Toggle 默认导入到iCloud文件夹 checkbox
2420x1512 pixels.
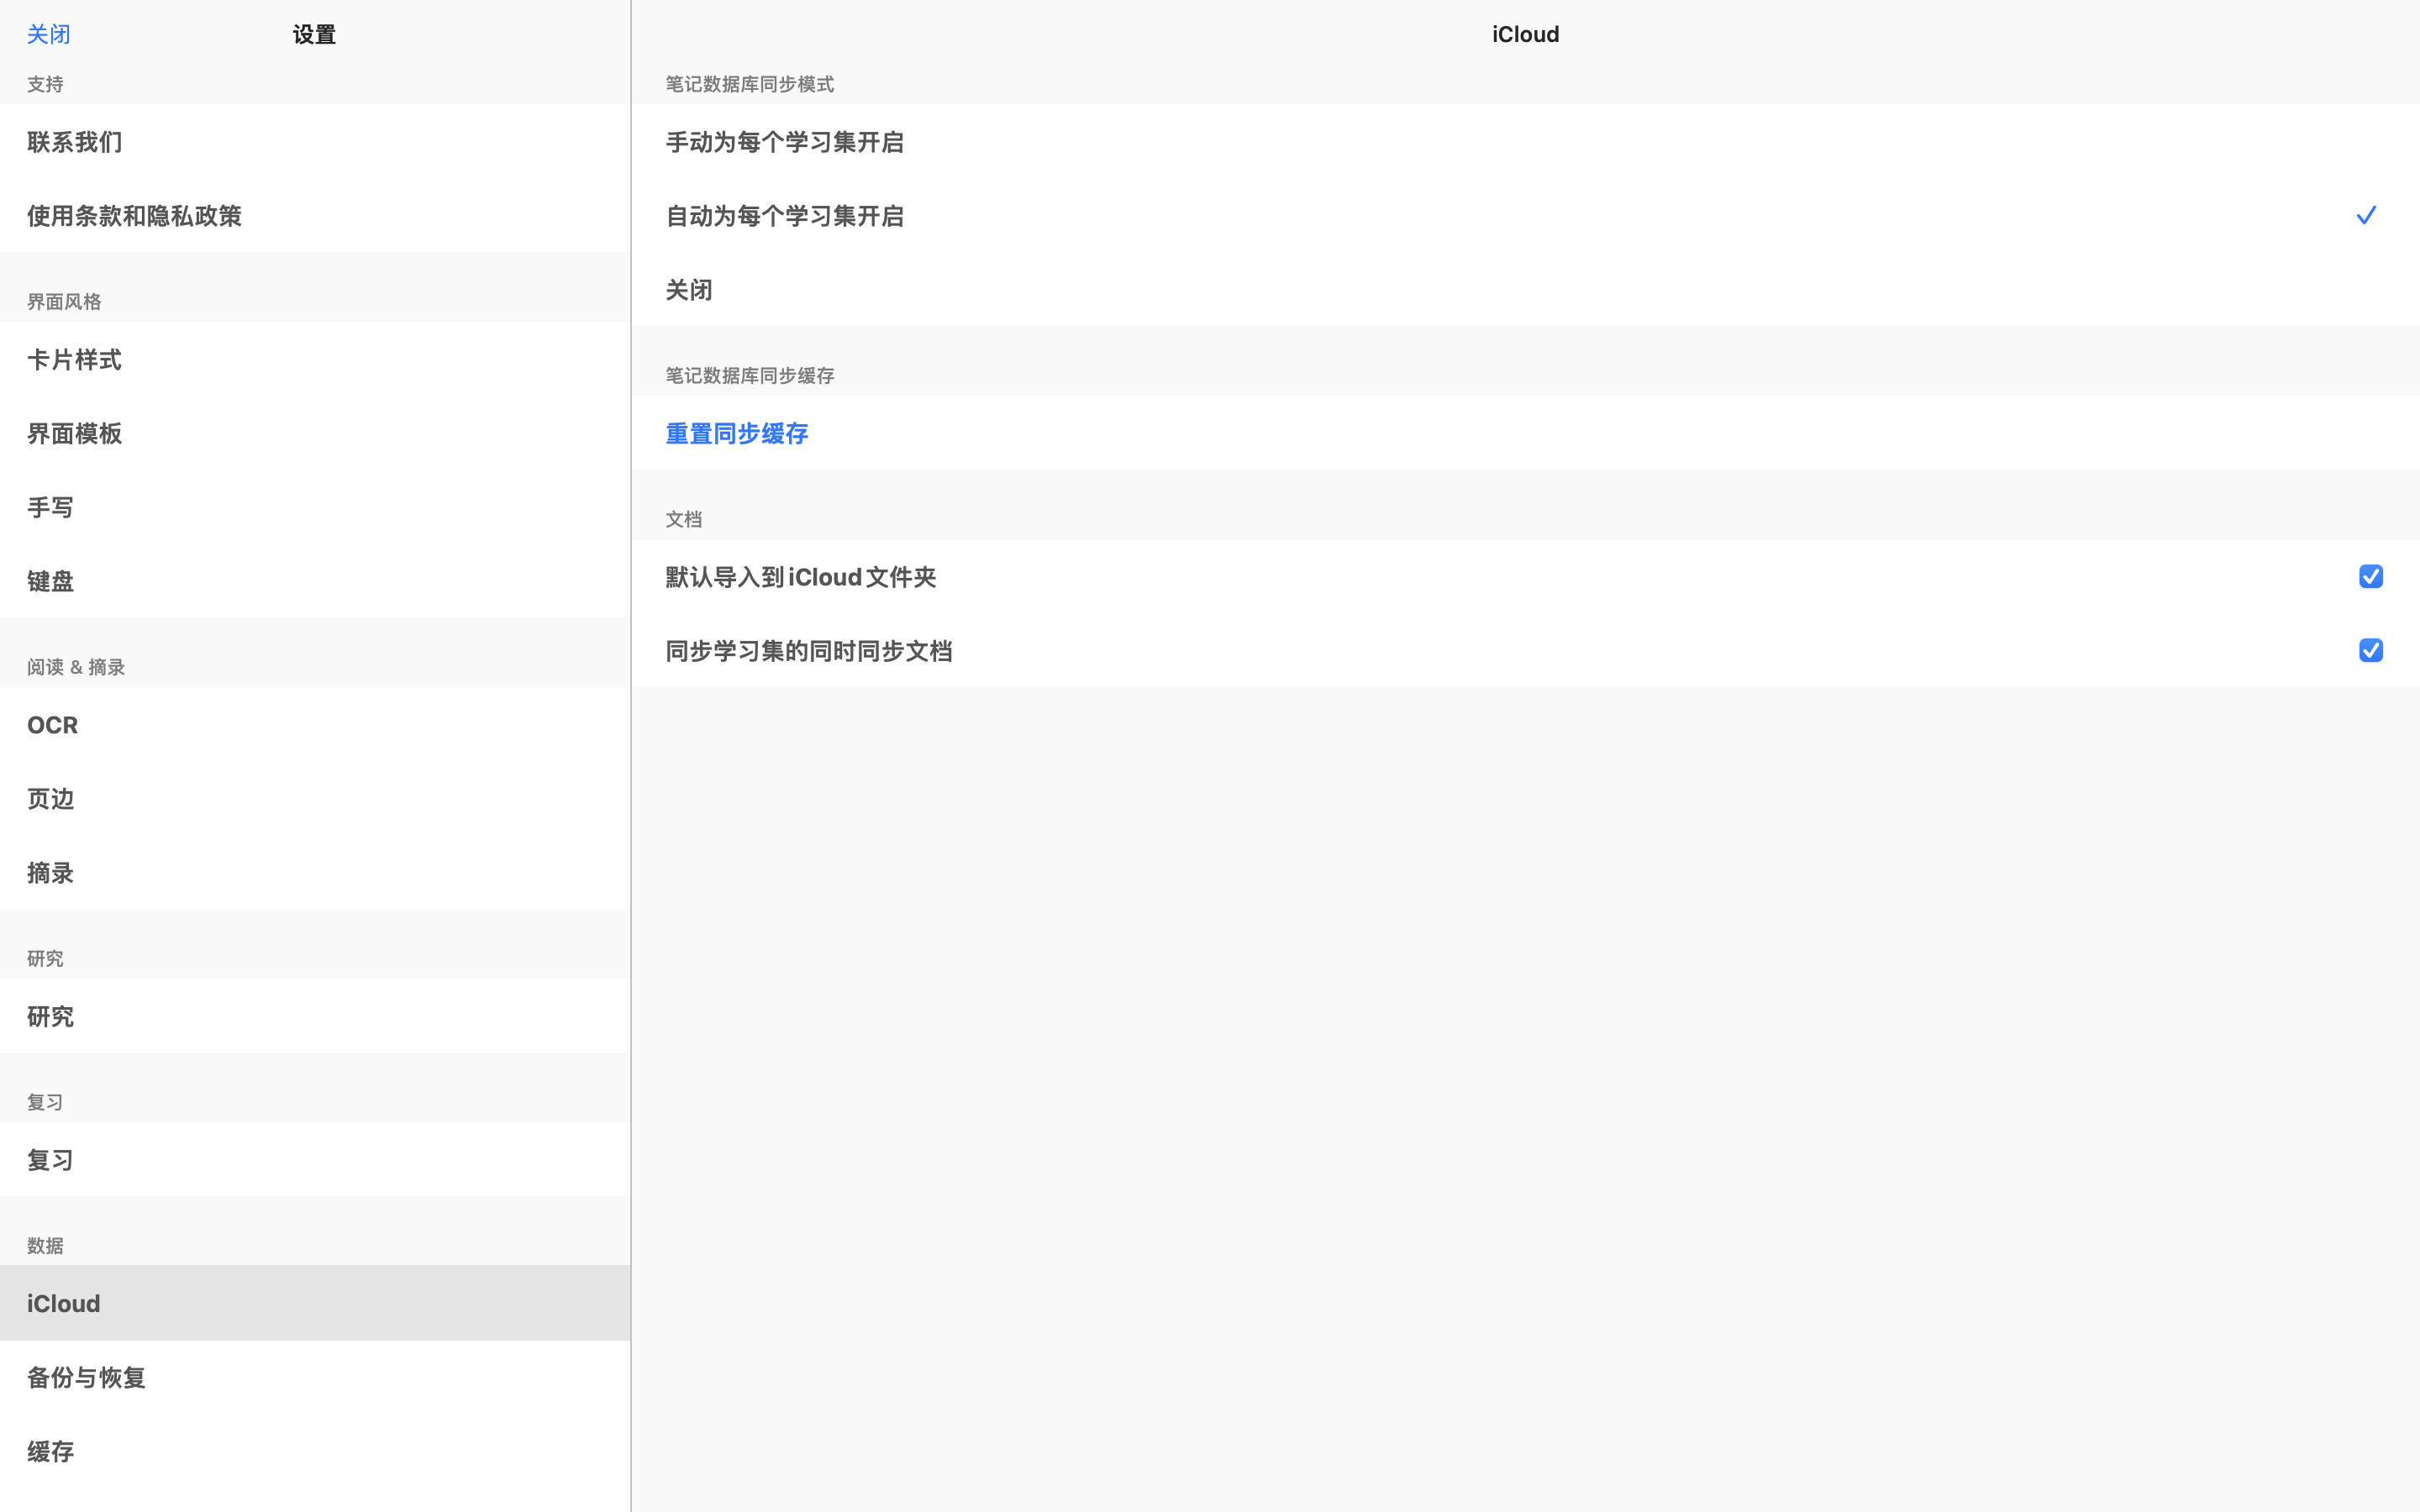(2370, 577)
